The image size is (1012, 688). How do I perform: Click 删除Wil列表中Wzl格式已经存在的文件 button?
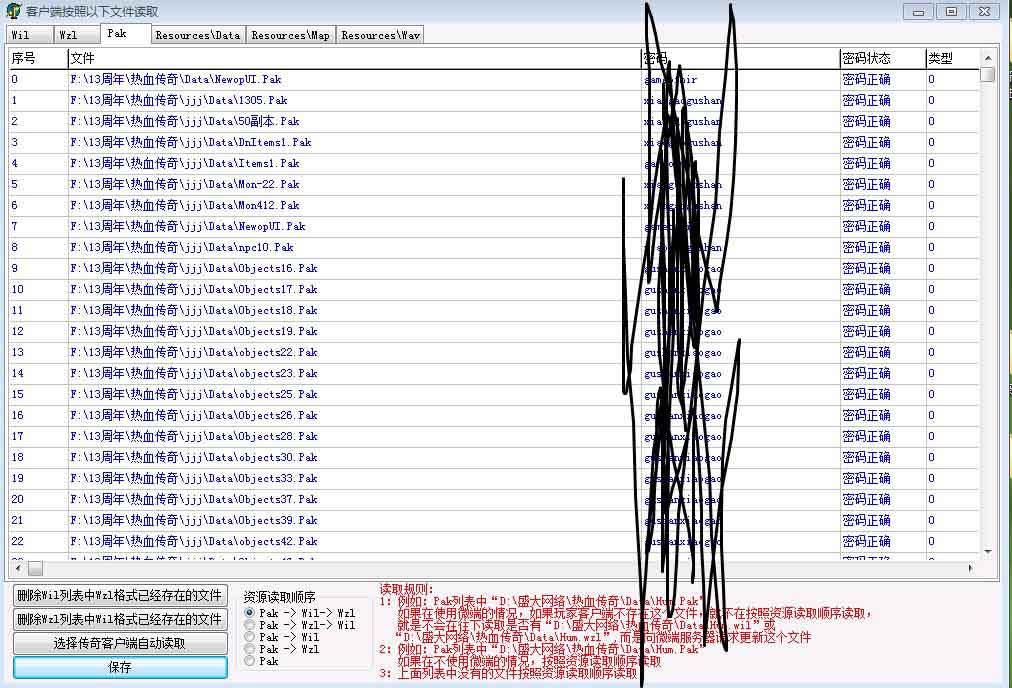click(x=120, y=595)
